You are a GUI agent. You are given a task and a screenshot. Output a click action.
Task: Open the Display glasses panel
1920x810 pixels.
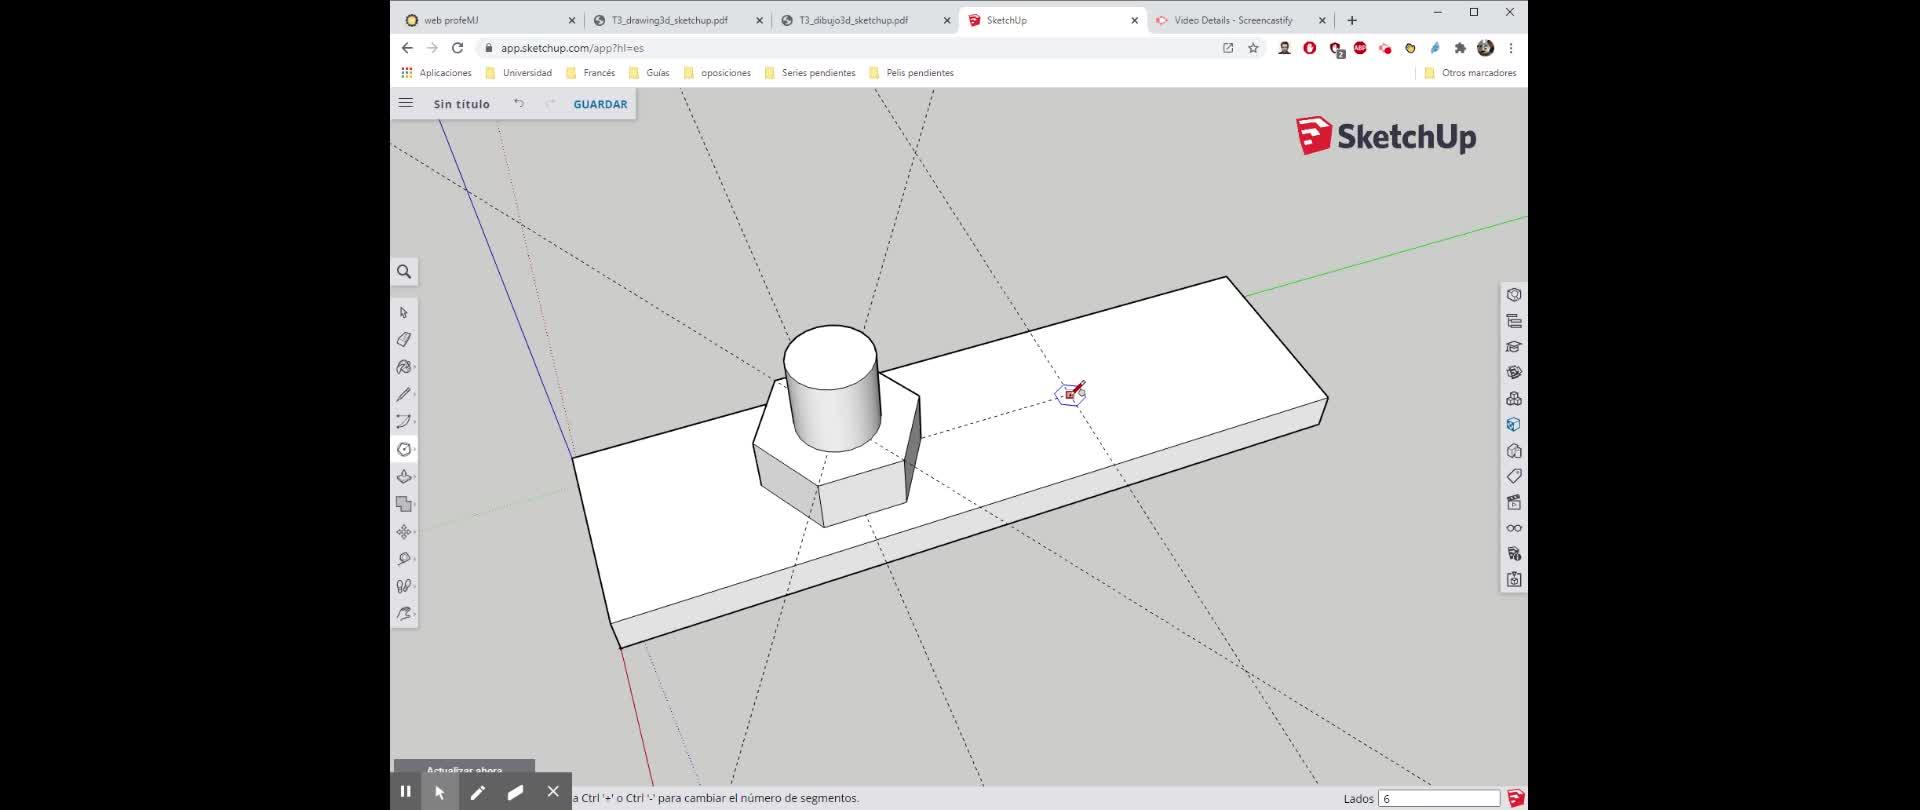point(1514,528)
